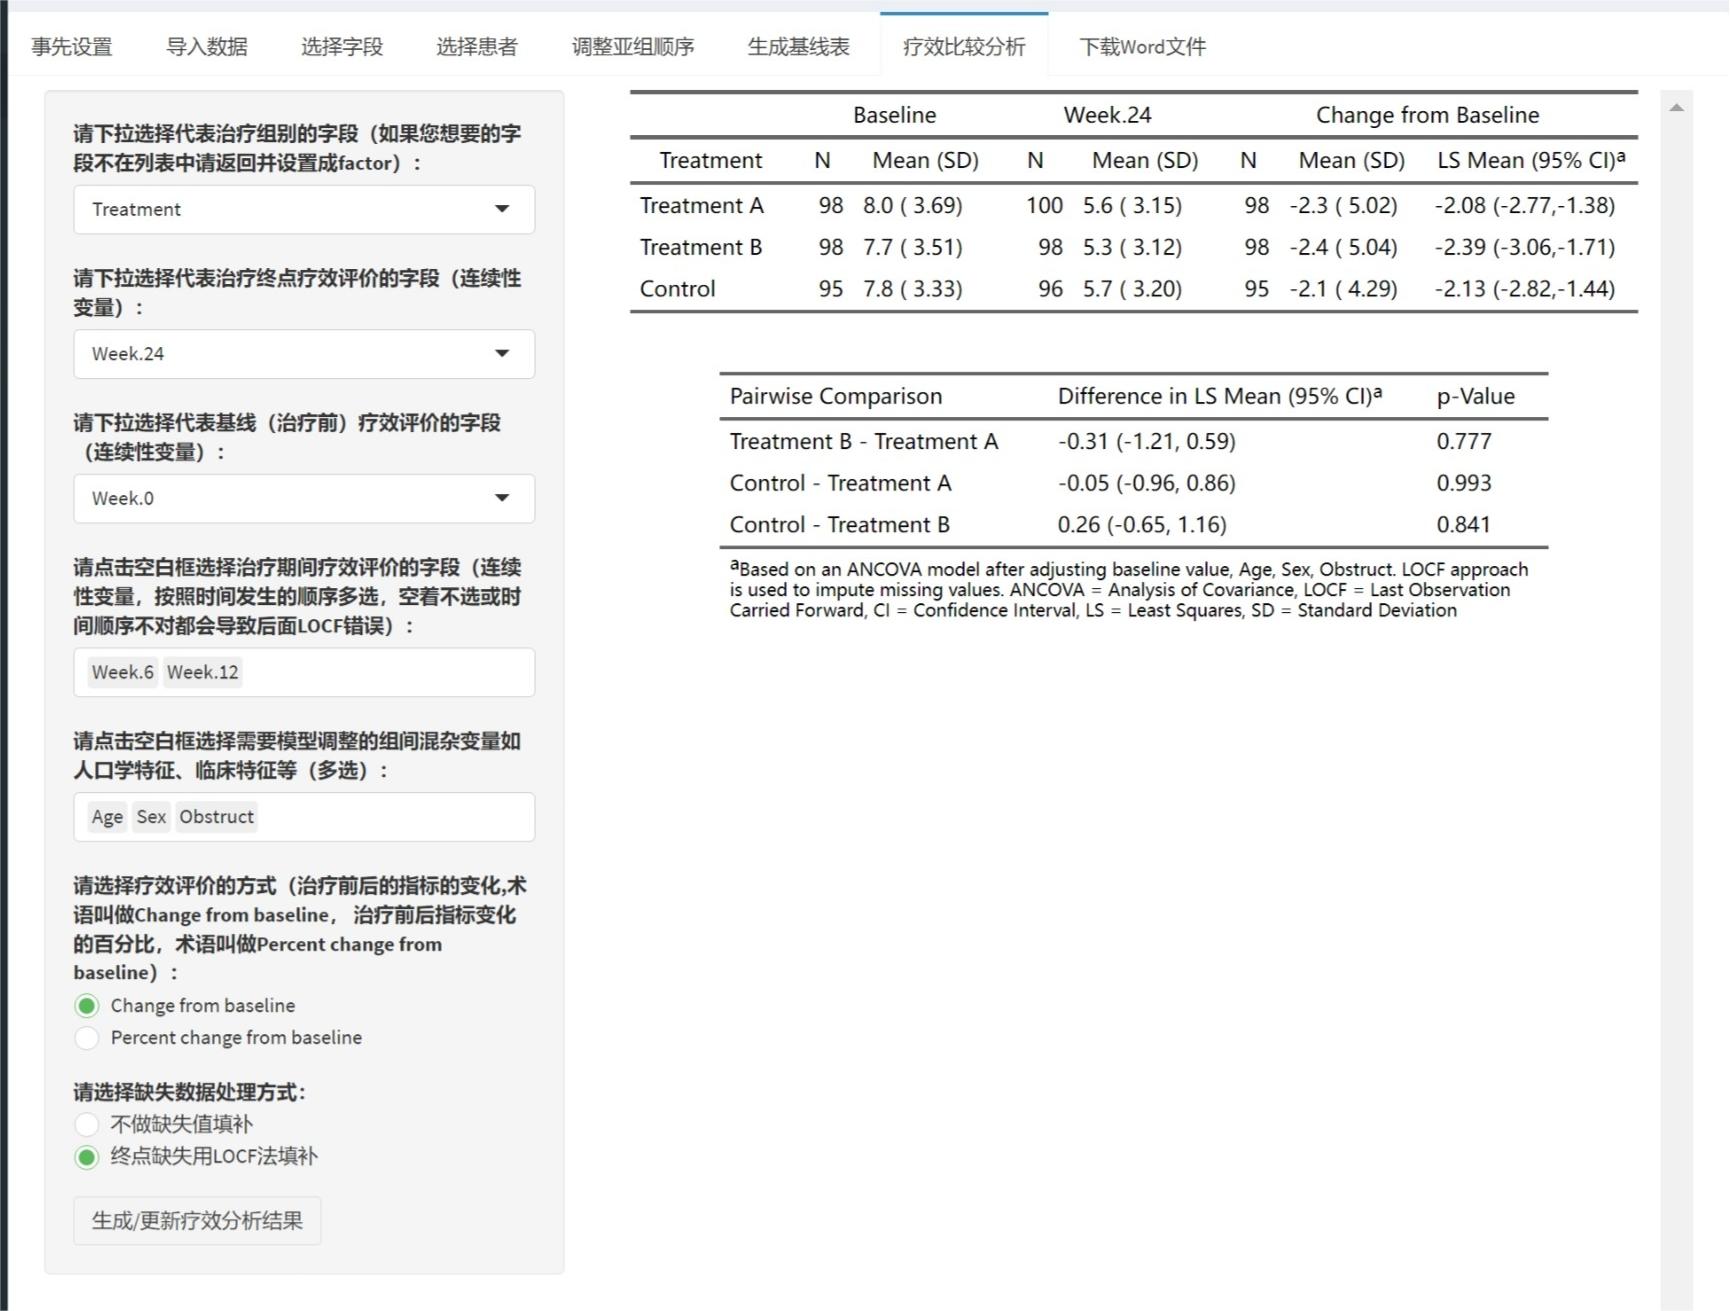Click the 生成/更新疗效分析结果 button
Screen dimensions: 1730x1311
(x=197, y=1221)
